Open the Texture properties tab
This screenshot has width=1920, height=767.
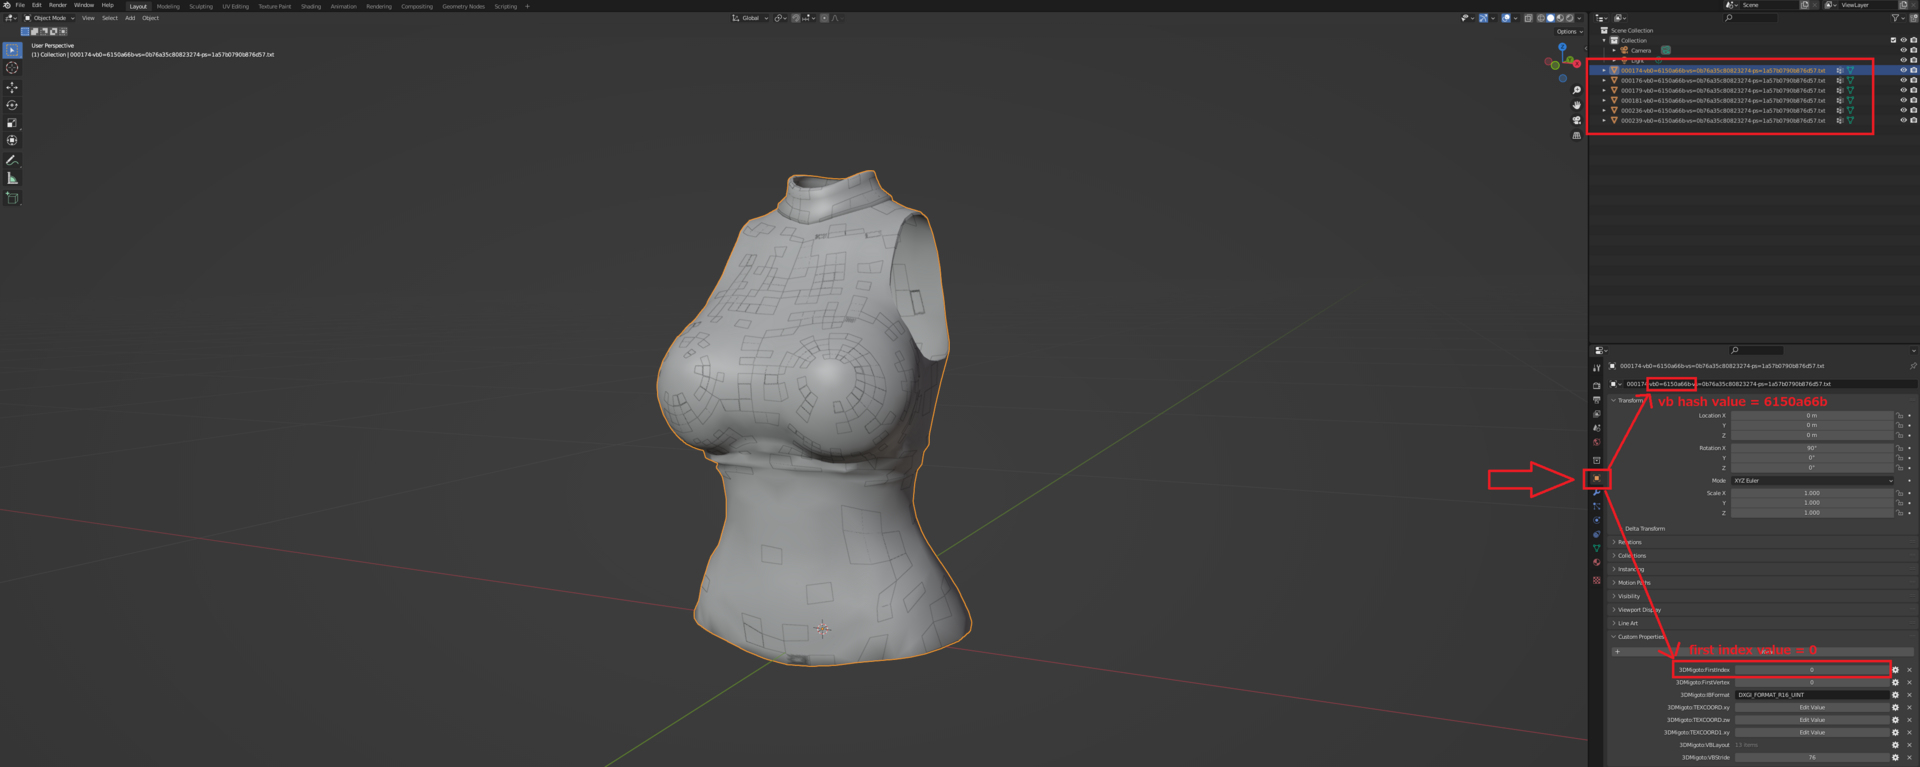tap(1596, 580)
